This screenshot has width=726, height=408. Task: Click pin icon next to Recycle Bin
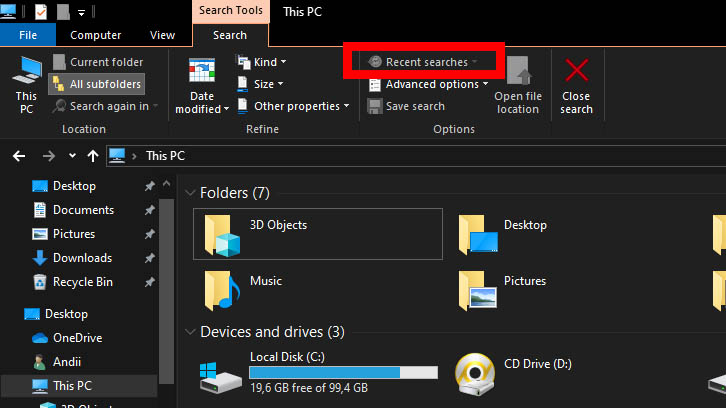tap(149, 282)
